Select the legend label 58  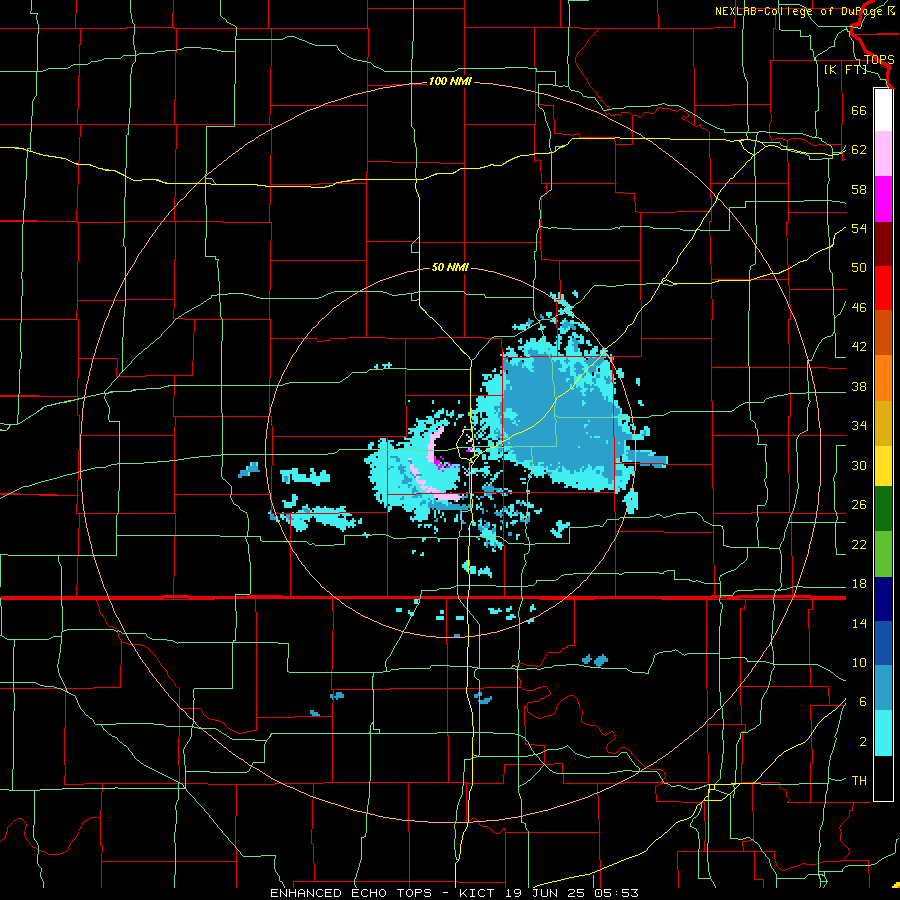pyautogui.click(x=859, y=189)
